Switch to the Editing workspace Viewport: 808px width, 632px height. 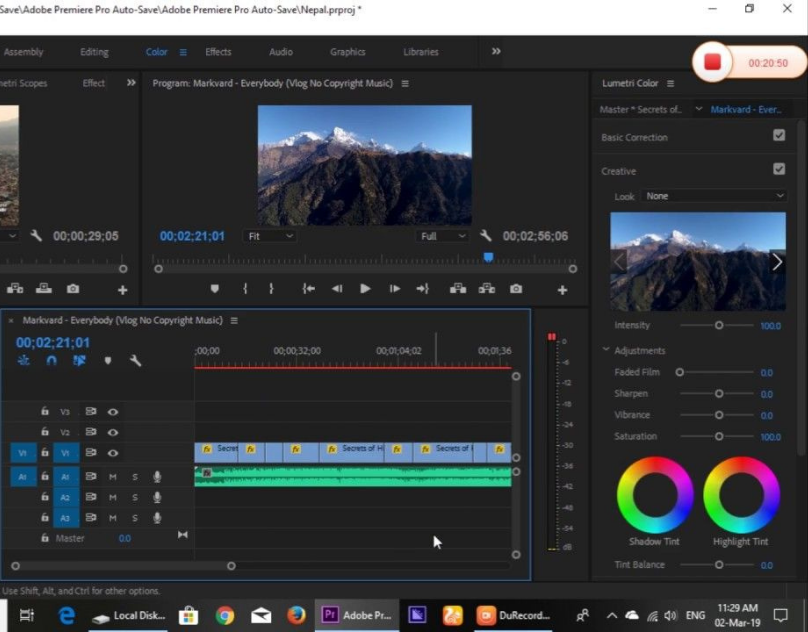(x=94, y=52)
